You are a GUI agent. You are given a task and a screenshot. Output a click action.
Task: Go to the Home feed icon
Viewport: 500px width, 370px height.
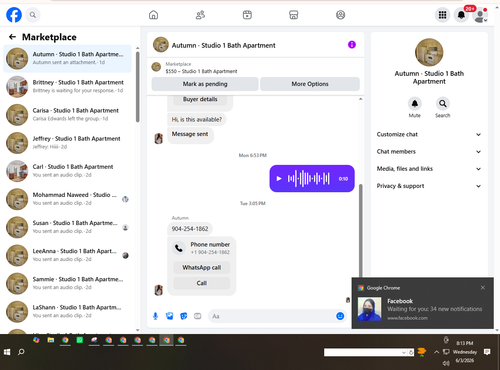click(153, 15)
